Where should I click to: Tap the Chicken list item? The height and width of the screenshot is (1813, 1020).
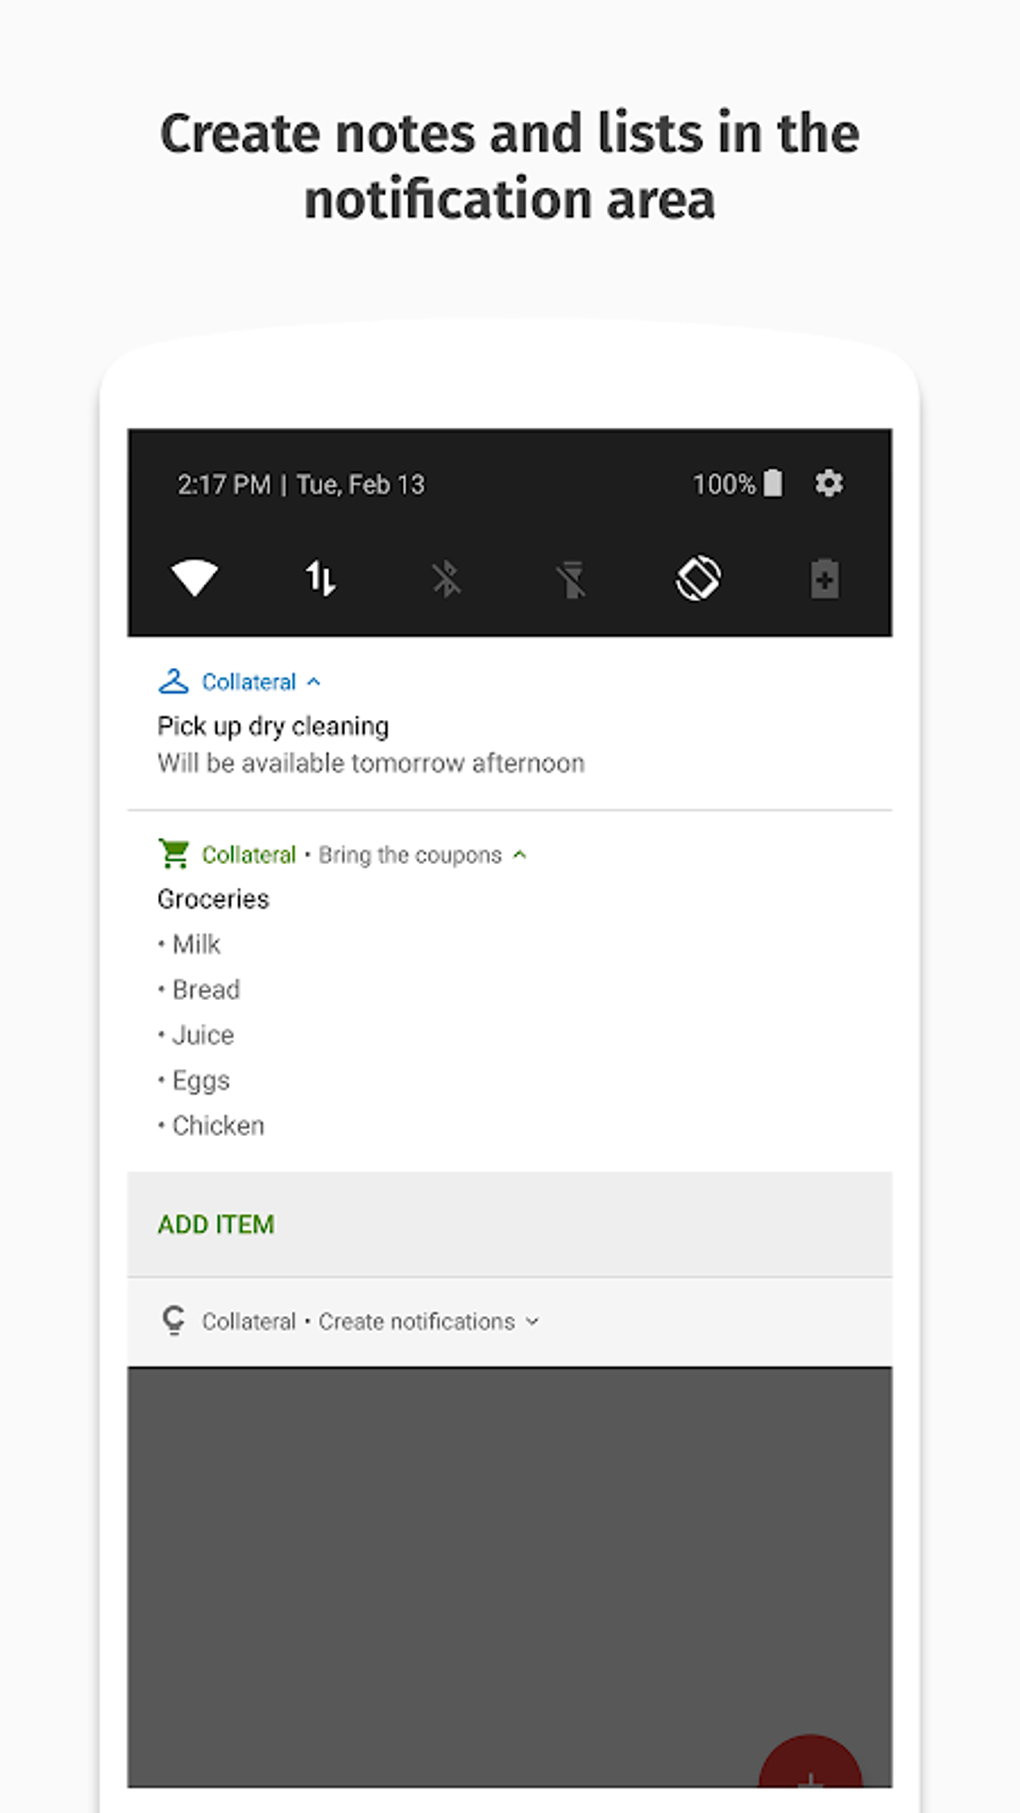pyautogui.click(x=218, y=1126)
